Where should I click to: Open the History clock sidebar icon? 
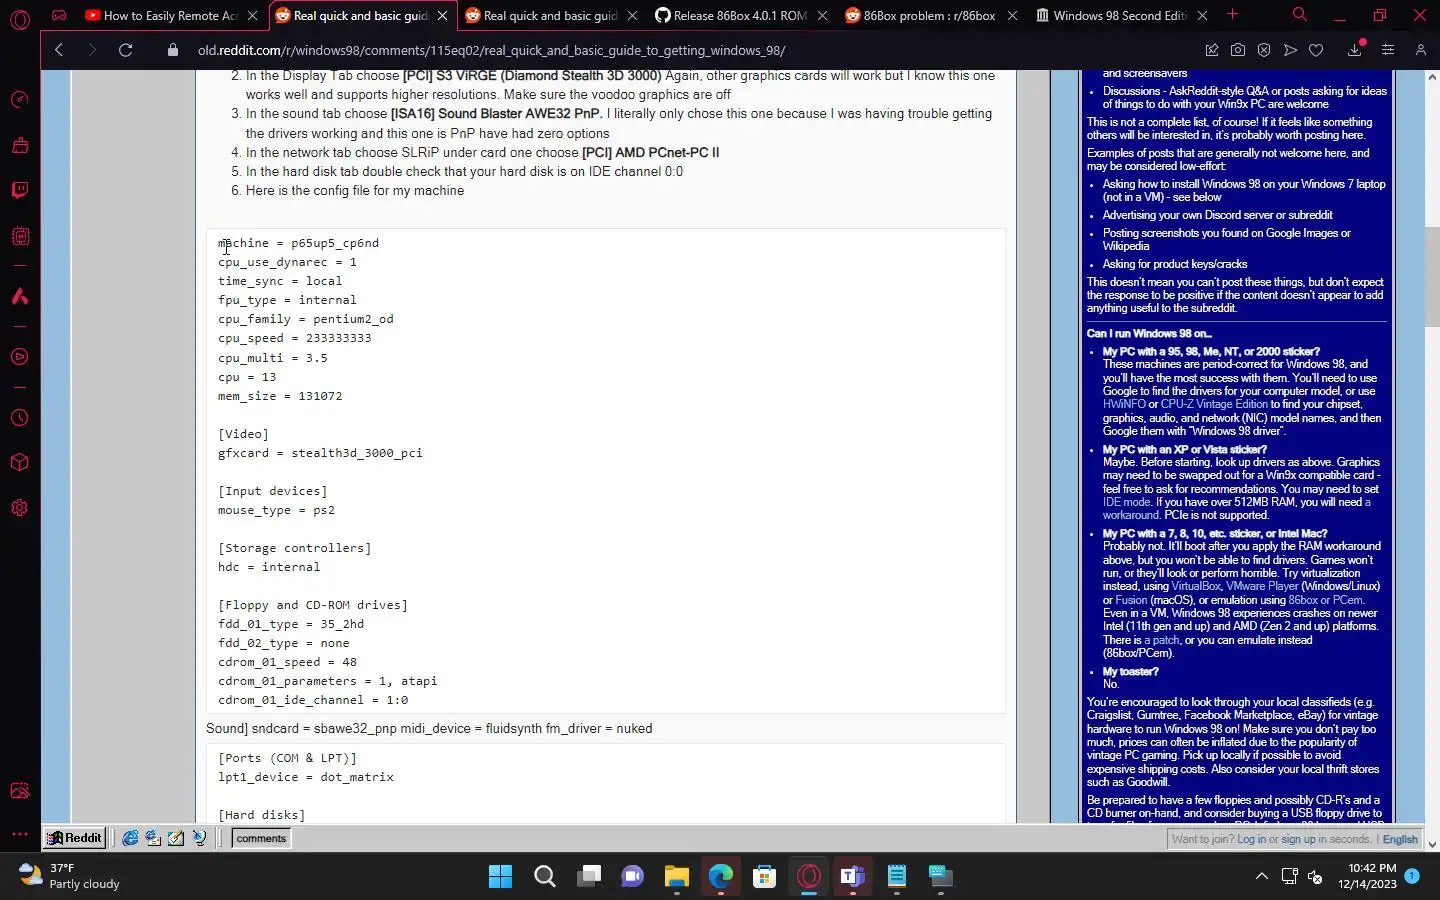coord(20,418)
